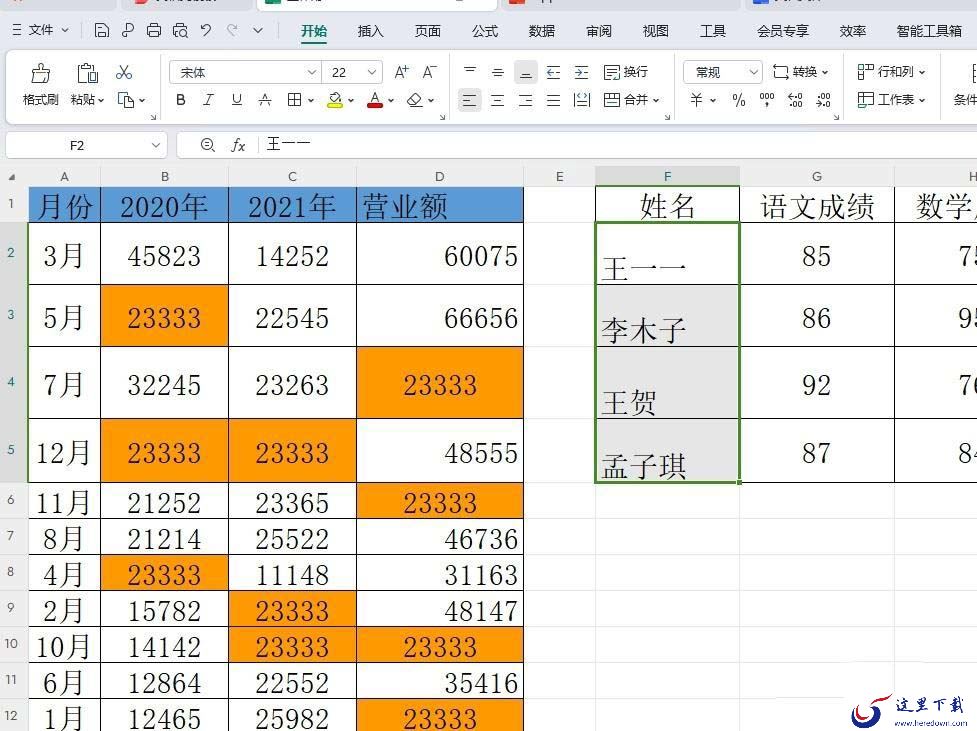Click the 换行 wrap text button
This screenshot has height=731, width=977.
coord(626,72)
